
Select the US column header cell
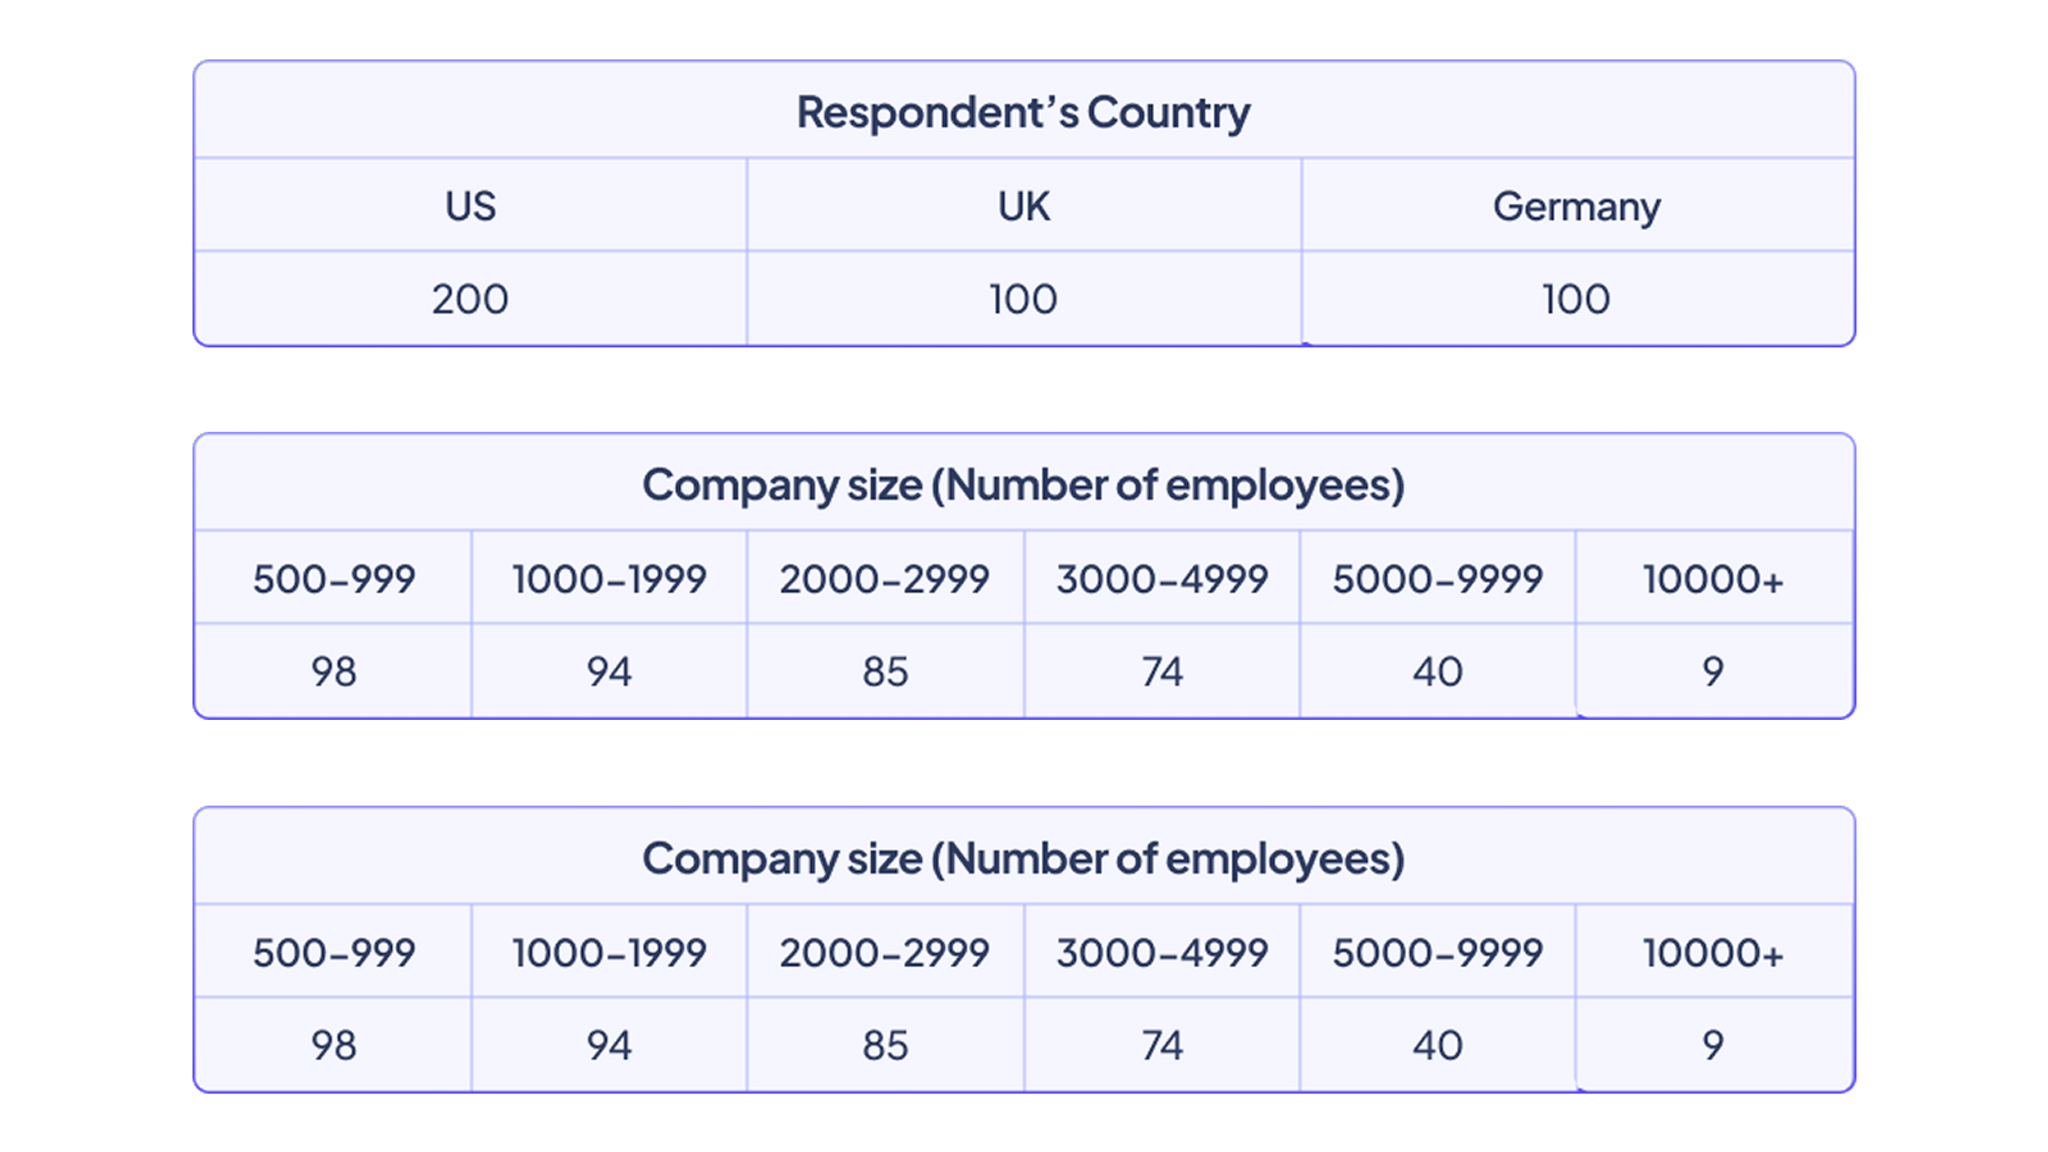pyautogui.click(x=470, y=206)
